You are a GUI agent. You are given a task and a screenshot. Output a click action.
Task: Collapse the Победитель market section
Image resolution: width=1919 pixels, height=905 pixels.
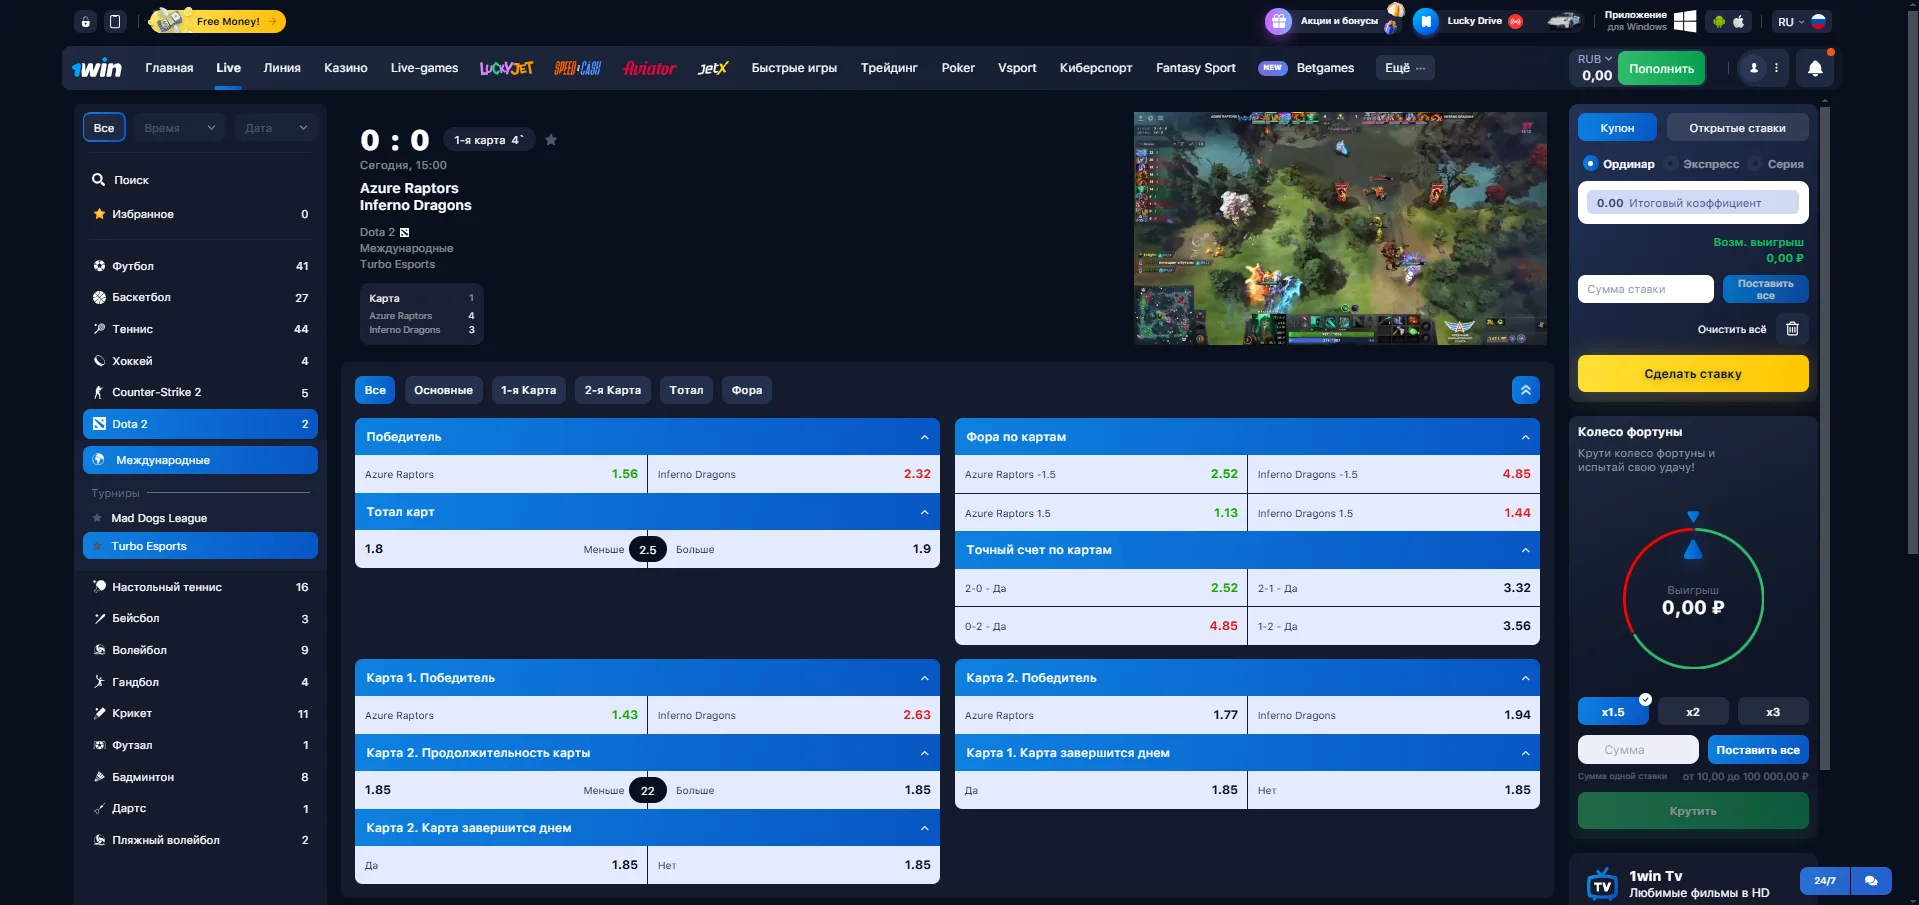point(924,437)
